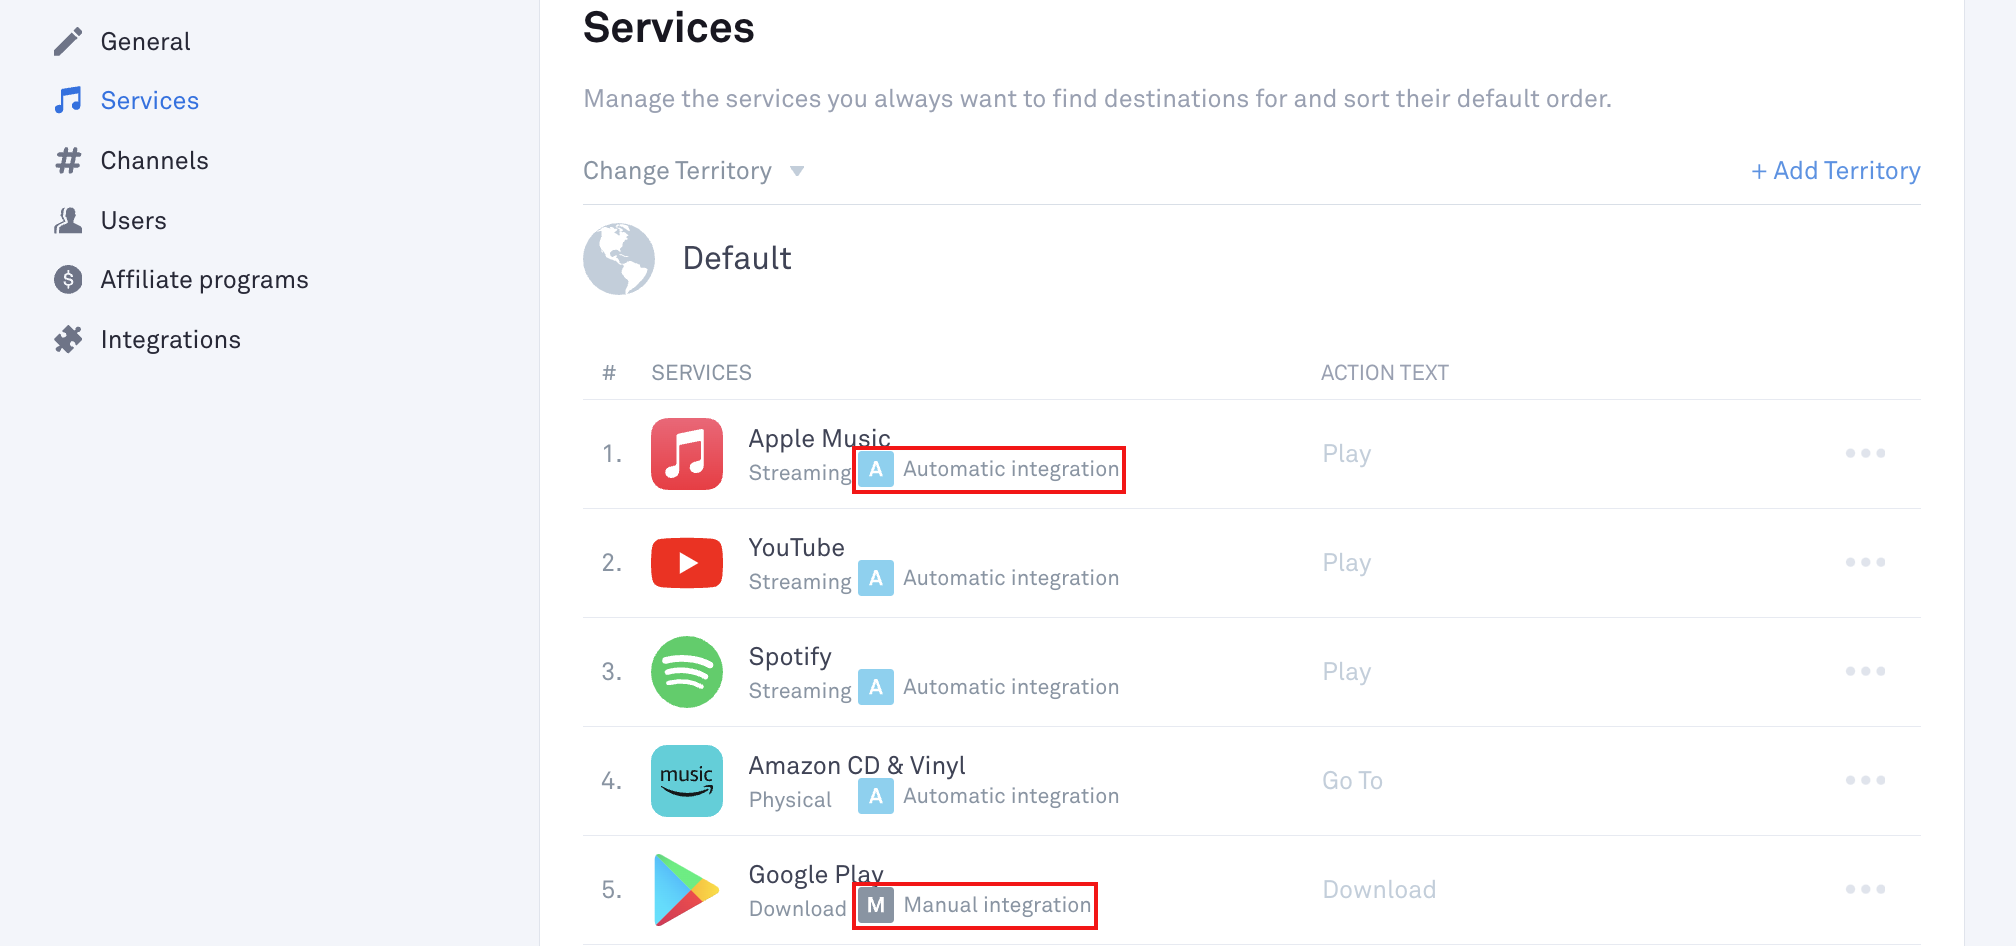This screenshot has height=946, width=2016.
Task: Click the Amazon Music service icon
Action: pyautogui.click(x=686, y=781)
